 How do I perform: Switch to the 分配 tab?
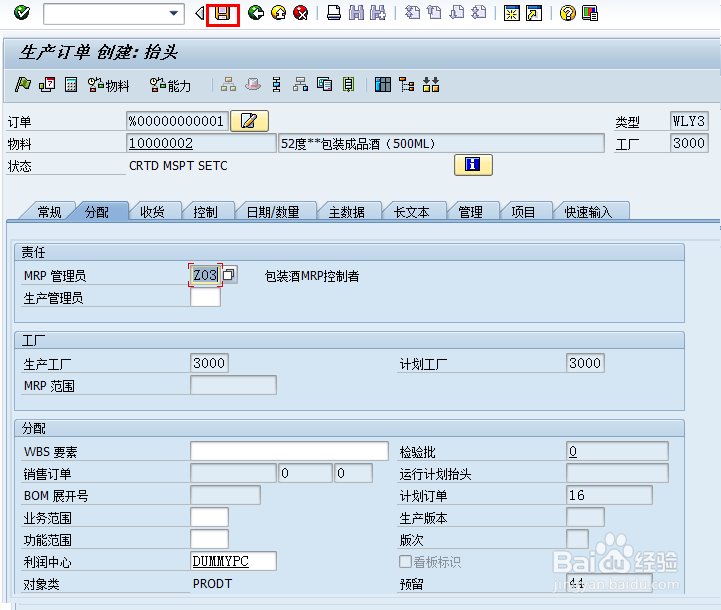pos(97,212)
